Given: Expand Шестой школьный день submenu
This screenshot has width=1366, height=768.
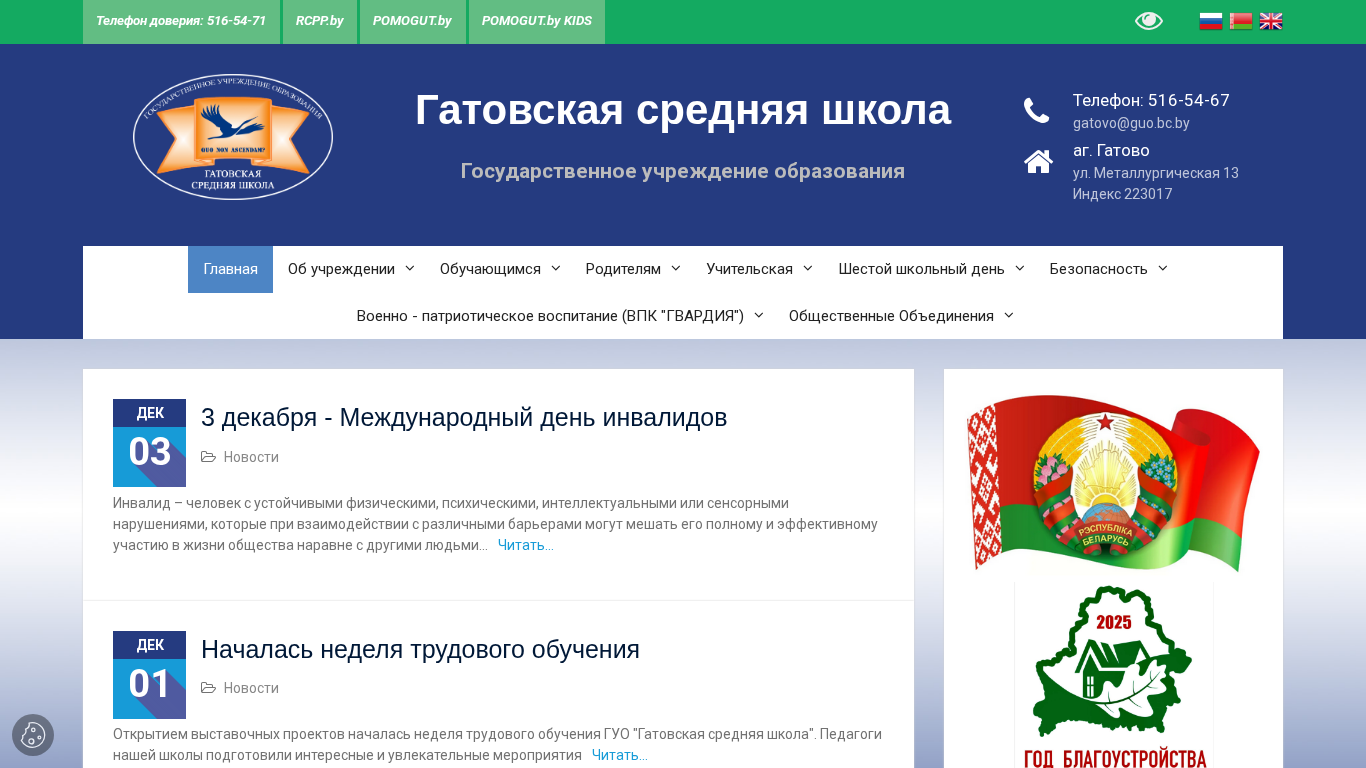Looking at the screenshot, I should point(930,269).
